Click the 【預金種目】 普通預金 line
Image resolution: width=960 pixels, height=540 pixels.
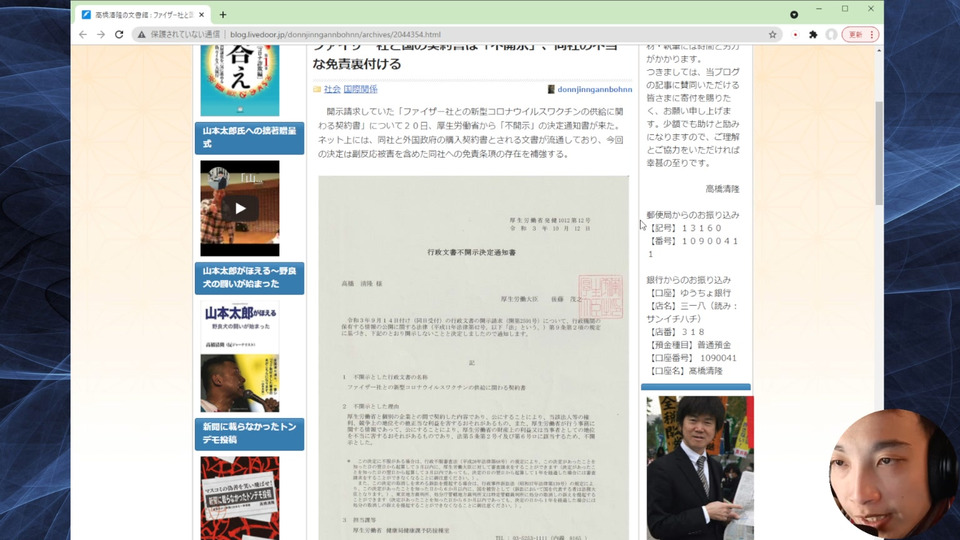click(688, 345)
